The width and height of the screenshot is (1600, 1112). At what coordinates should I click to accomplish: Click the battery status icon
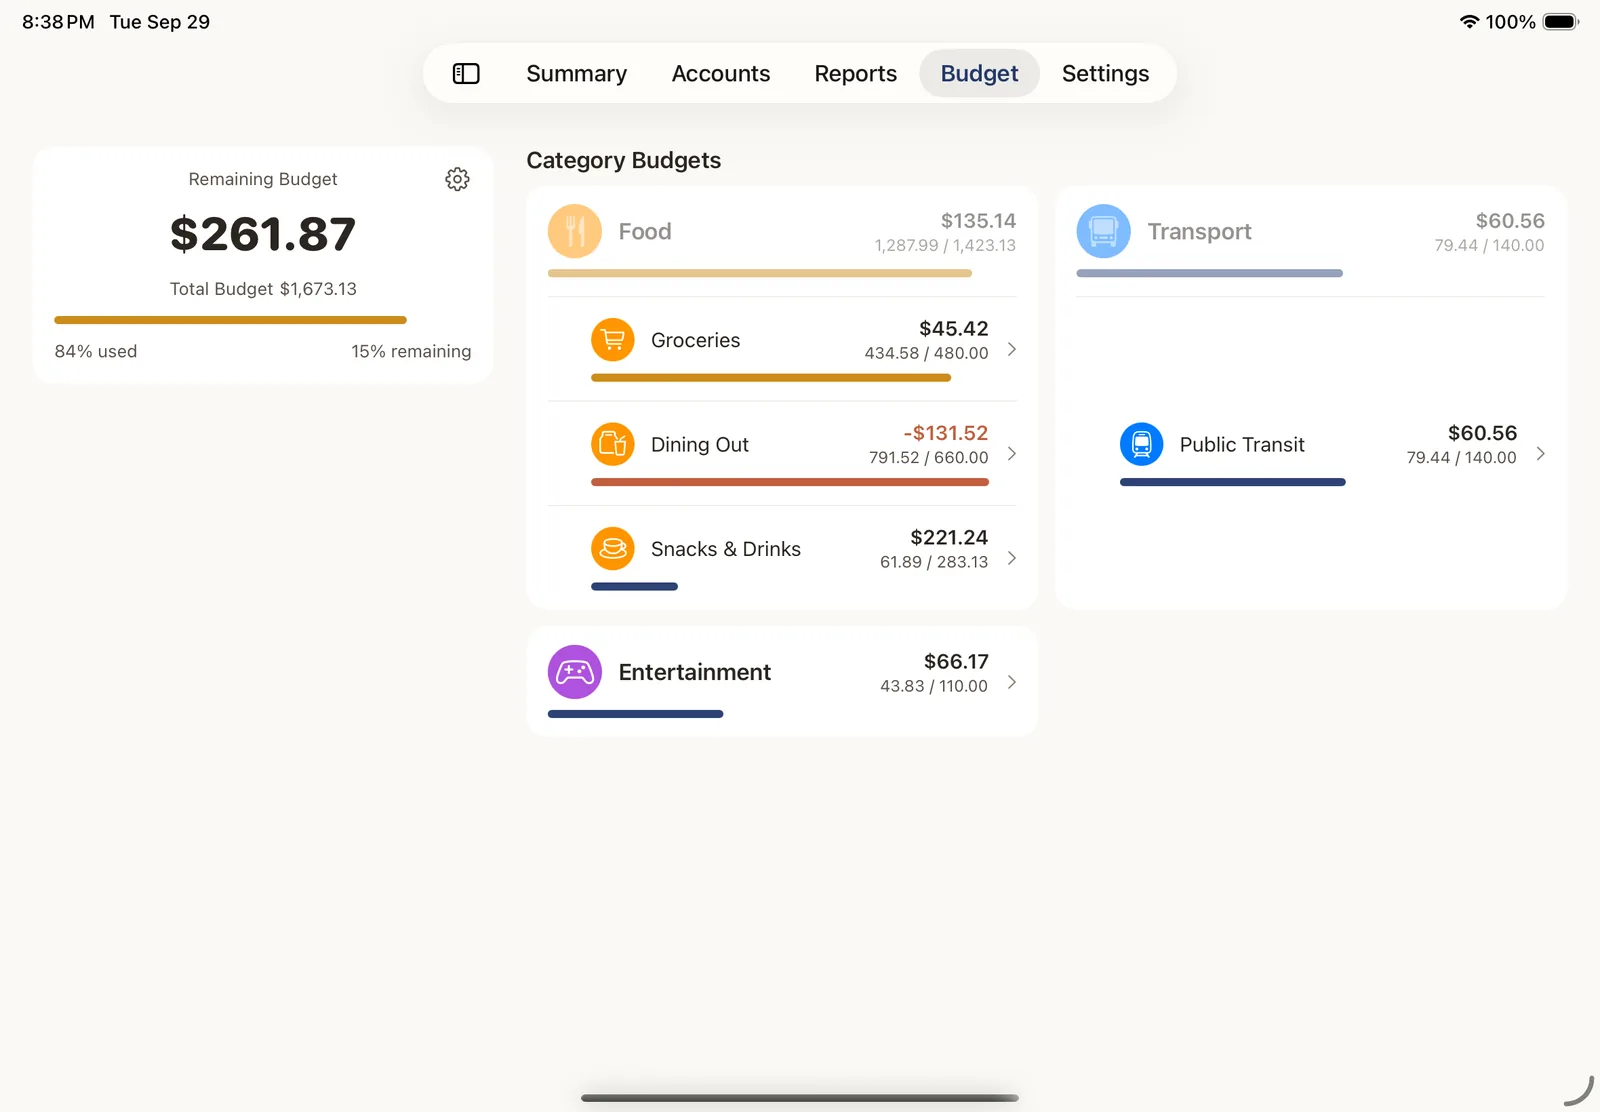click(x=1560, y=21)
